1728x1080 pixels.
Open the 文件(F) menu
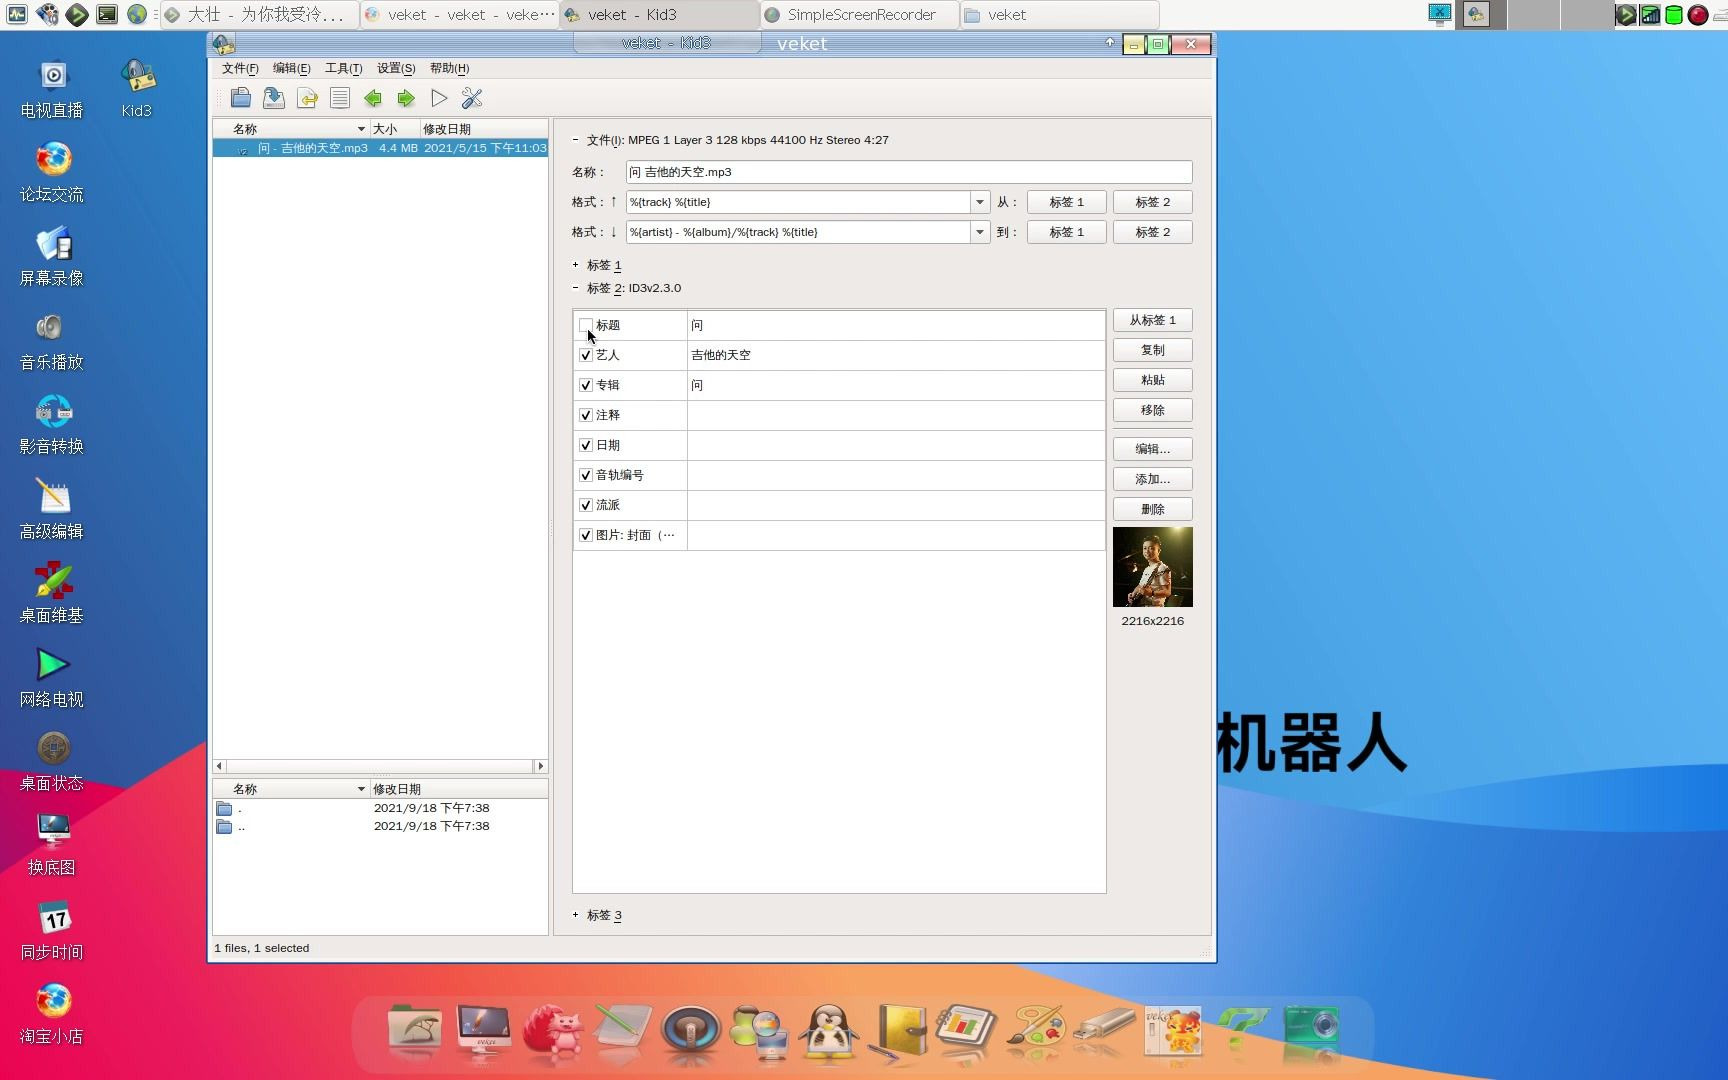click(238, 68)
